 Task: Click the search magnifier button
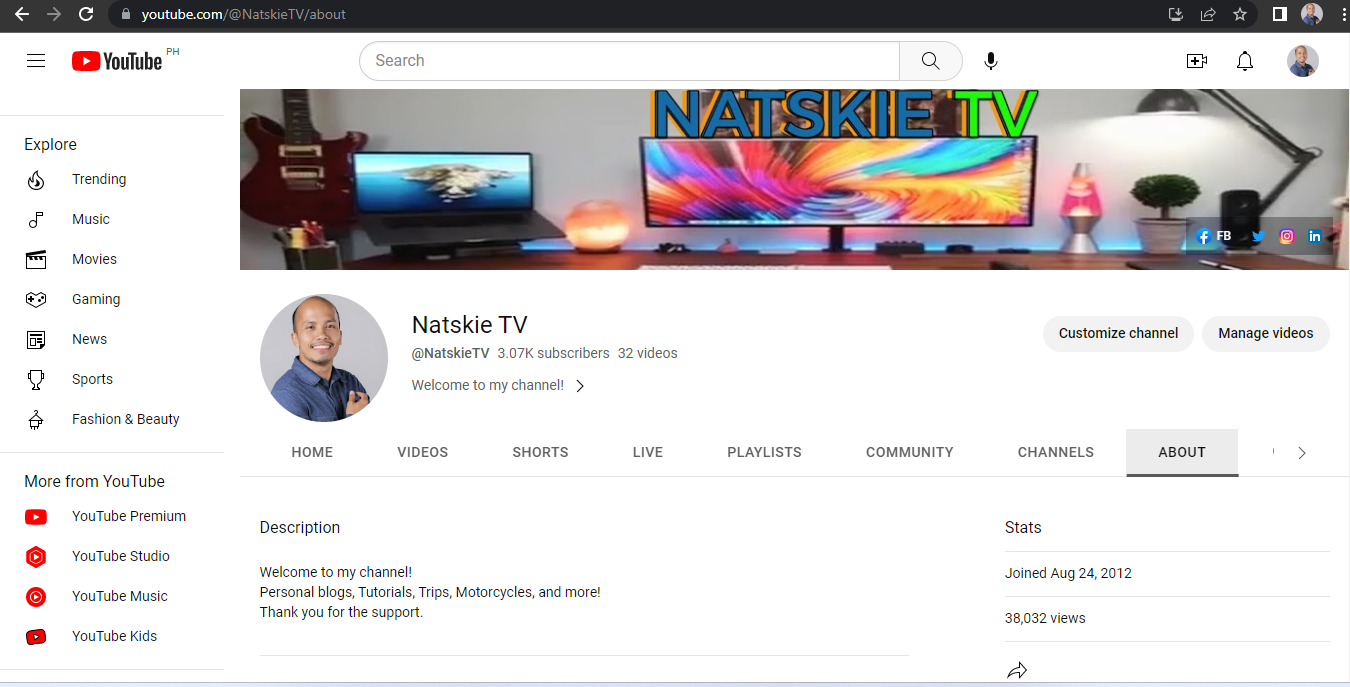(930, 61)
